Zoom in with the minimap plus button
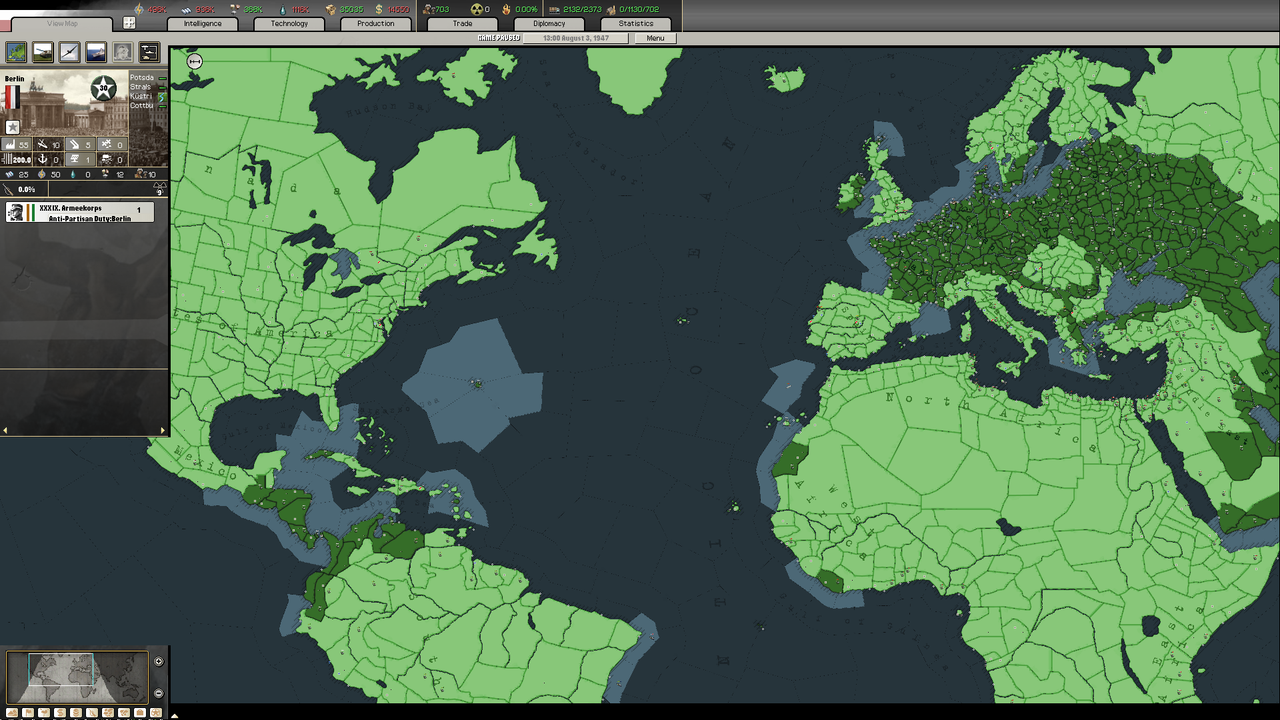The image size is (1280, 720). pos(158,661)
